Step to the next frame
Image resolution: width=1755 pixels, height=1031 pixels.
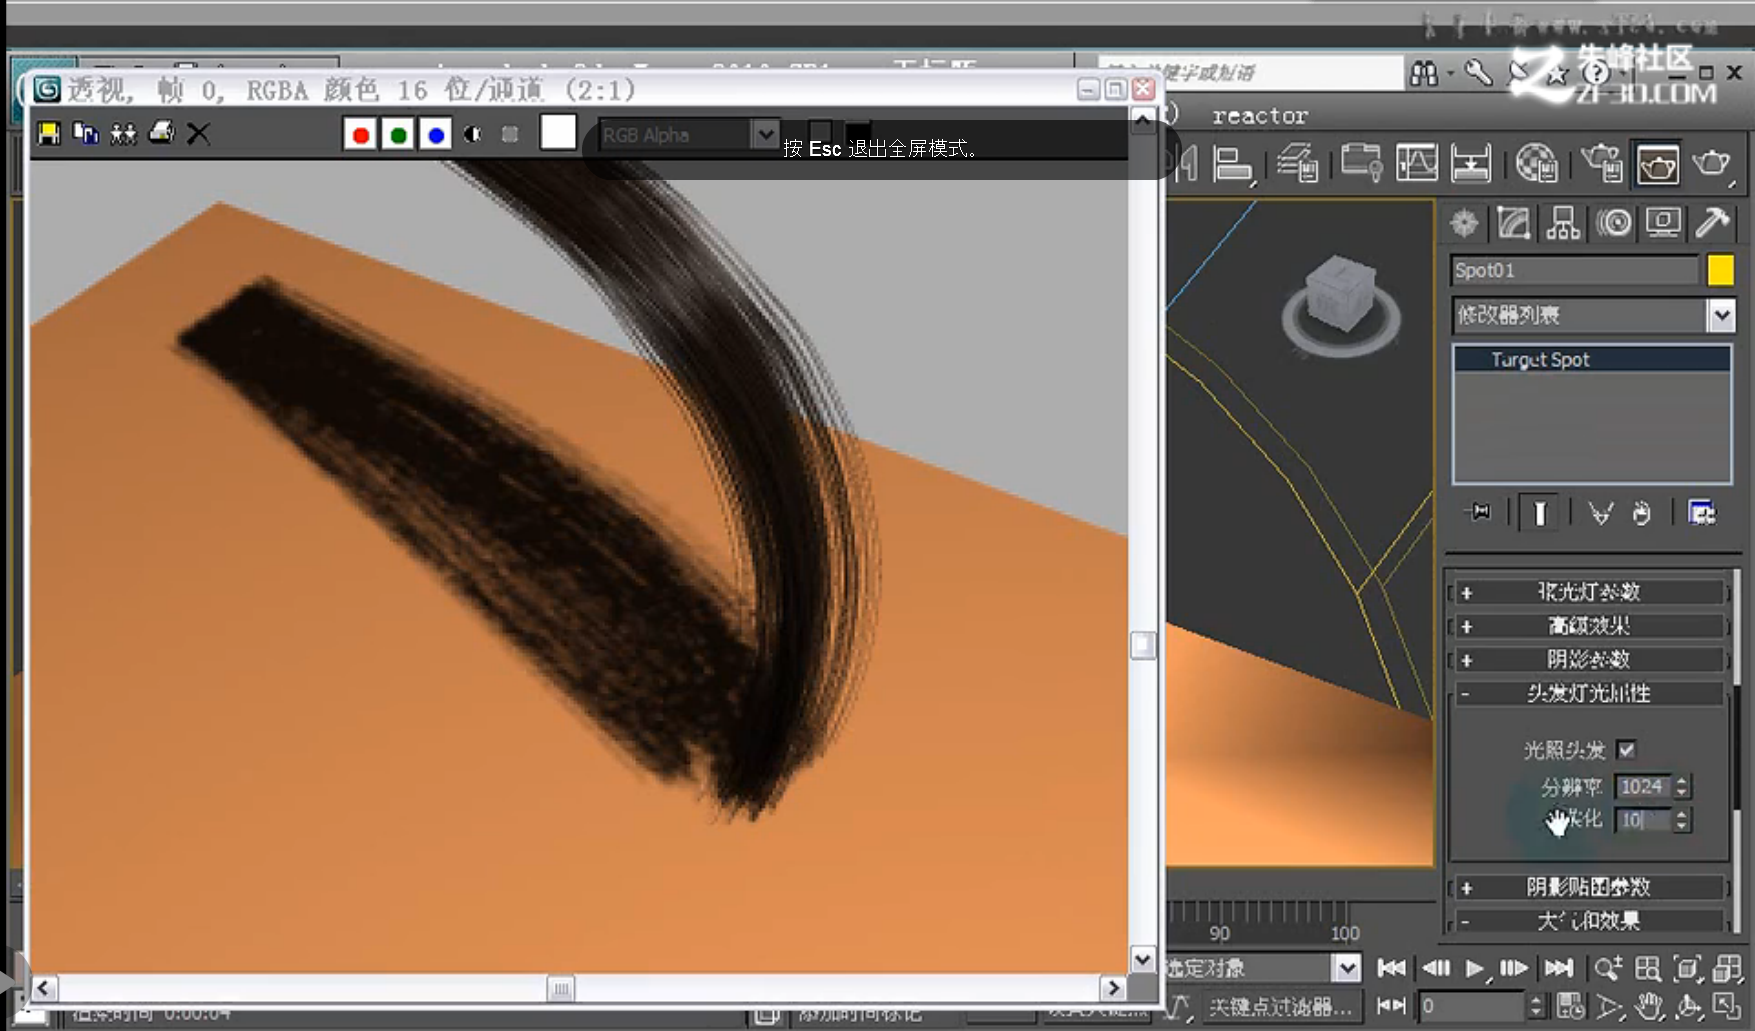pyautogui.click(x=1514, y=968)
